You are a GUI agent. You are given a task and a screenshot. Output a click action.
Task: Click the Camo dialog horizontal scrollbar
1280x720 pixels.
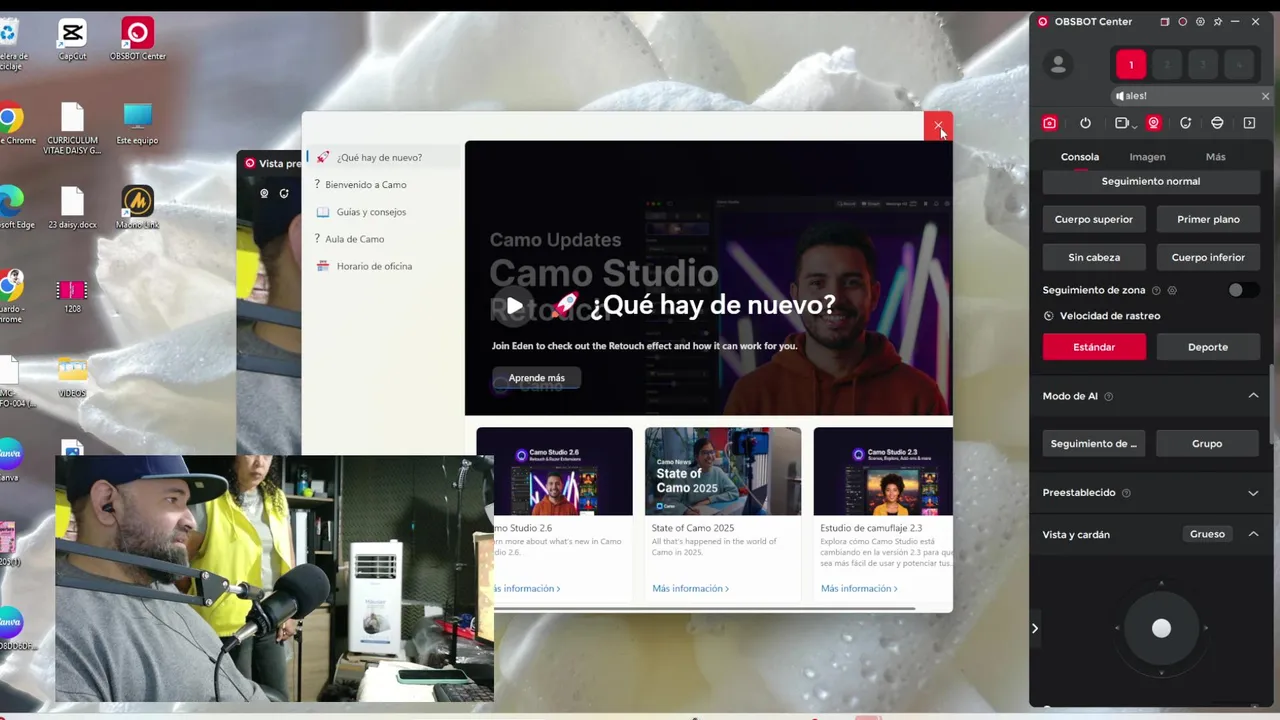click(705, 607)
